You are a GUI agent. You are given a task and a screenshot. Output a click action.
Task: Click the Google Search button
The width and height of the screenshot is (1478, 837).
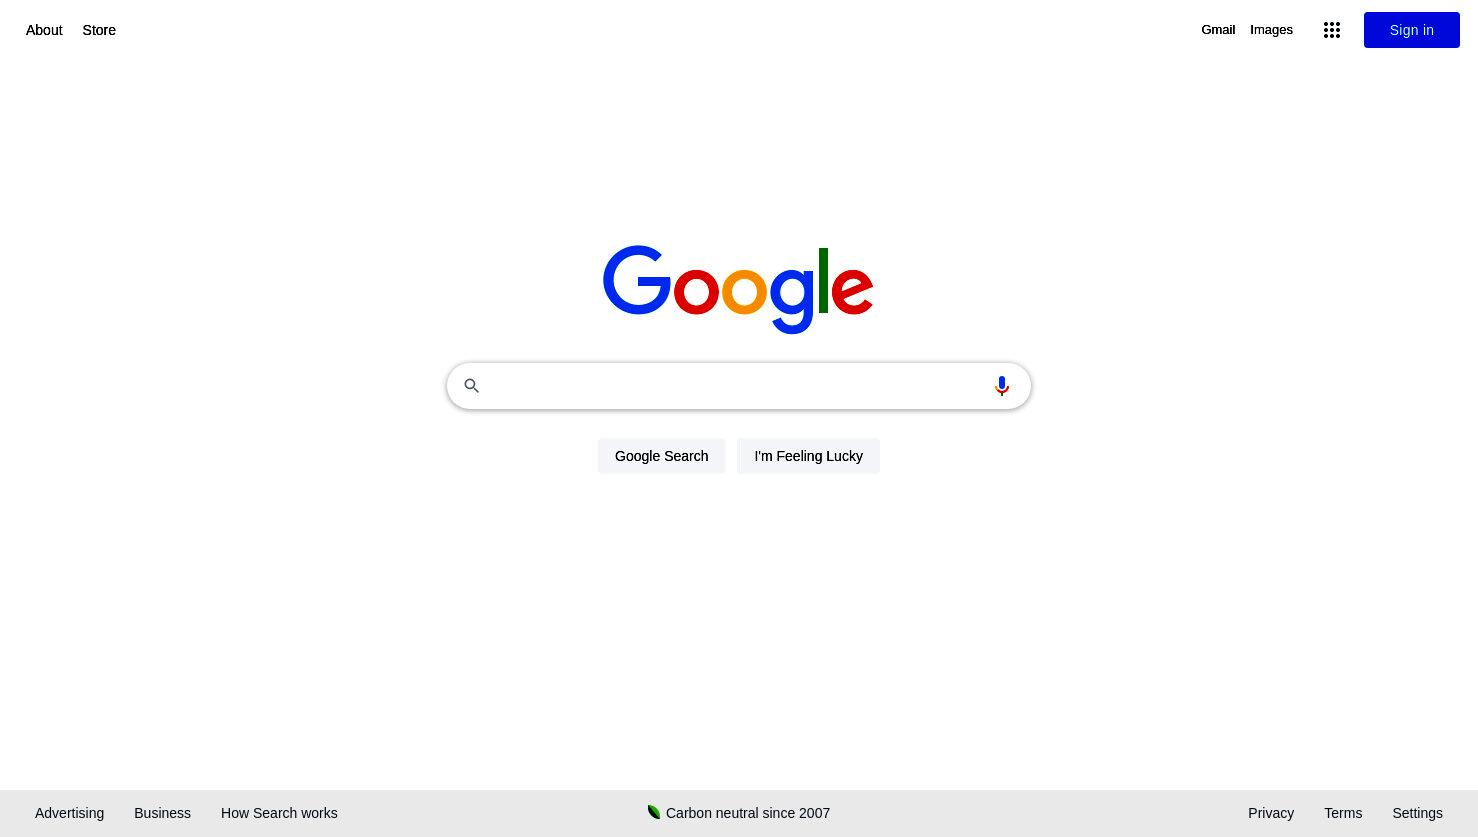pos(661,456)
